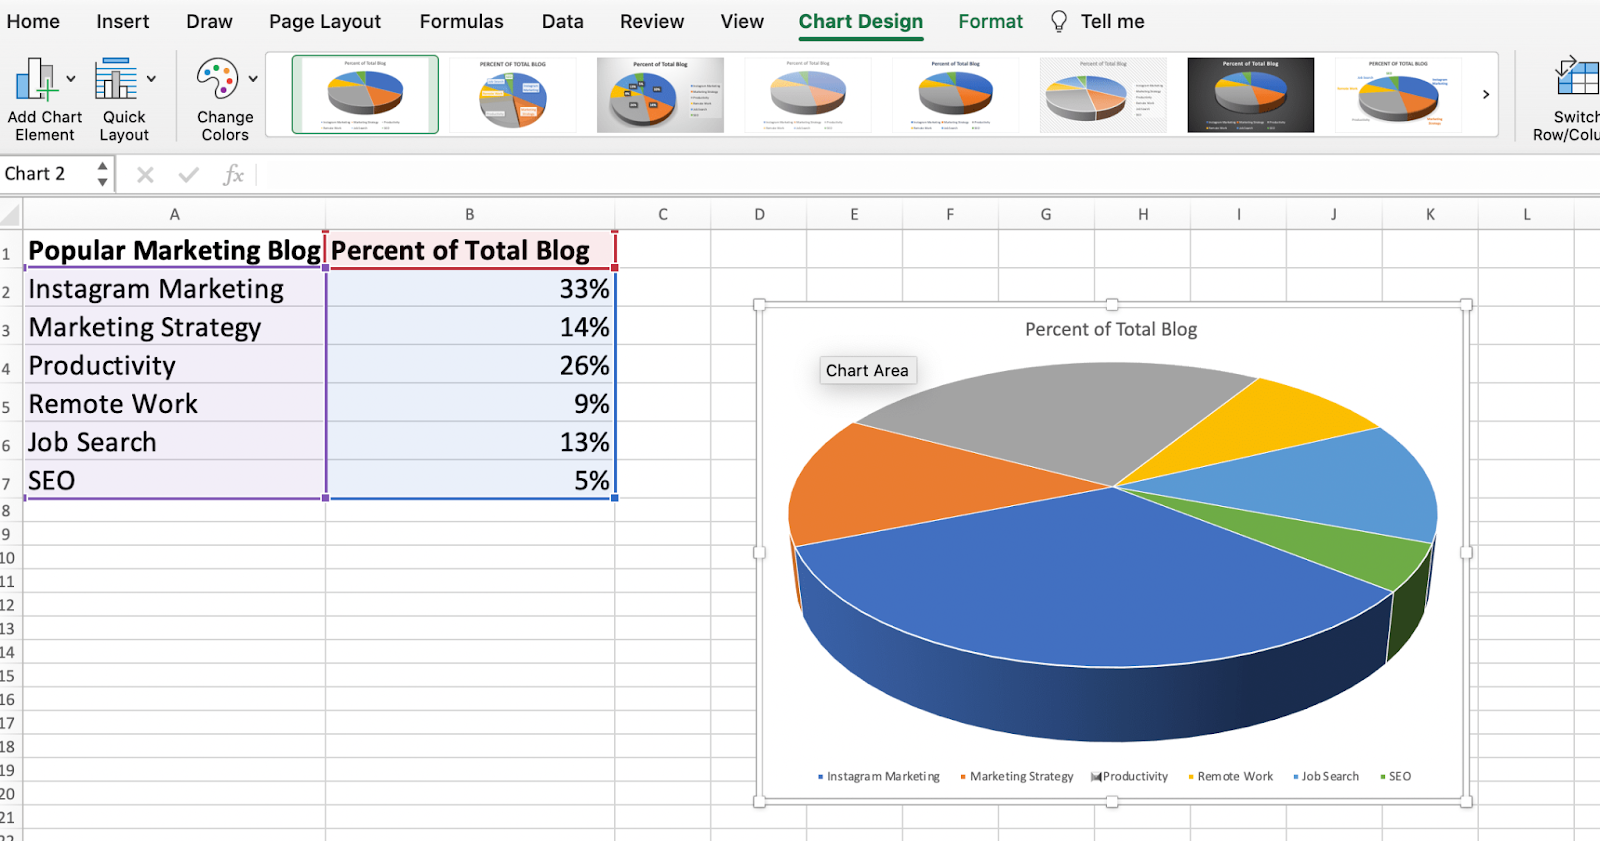Click the 'Productivity' cell in column A
Viewport: 1600px width, 841px height.
[x=174, y=365]
